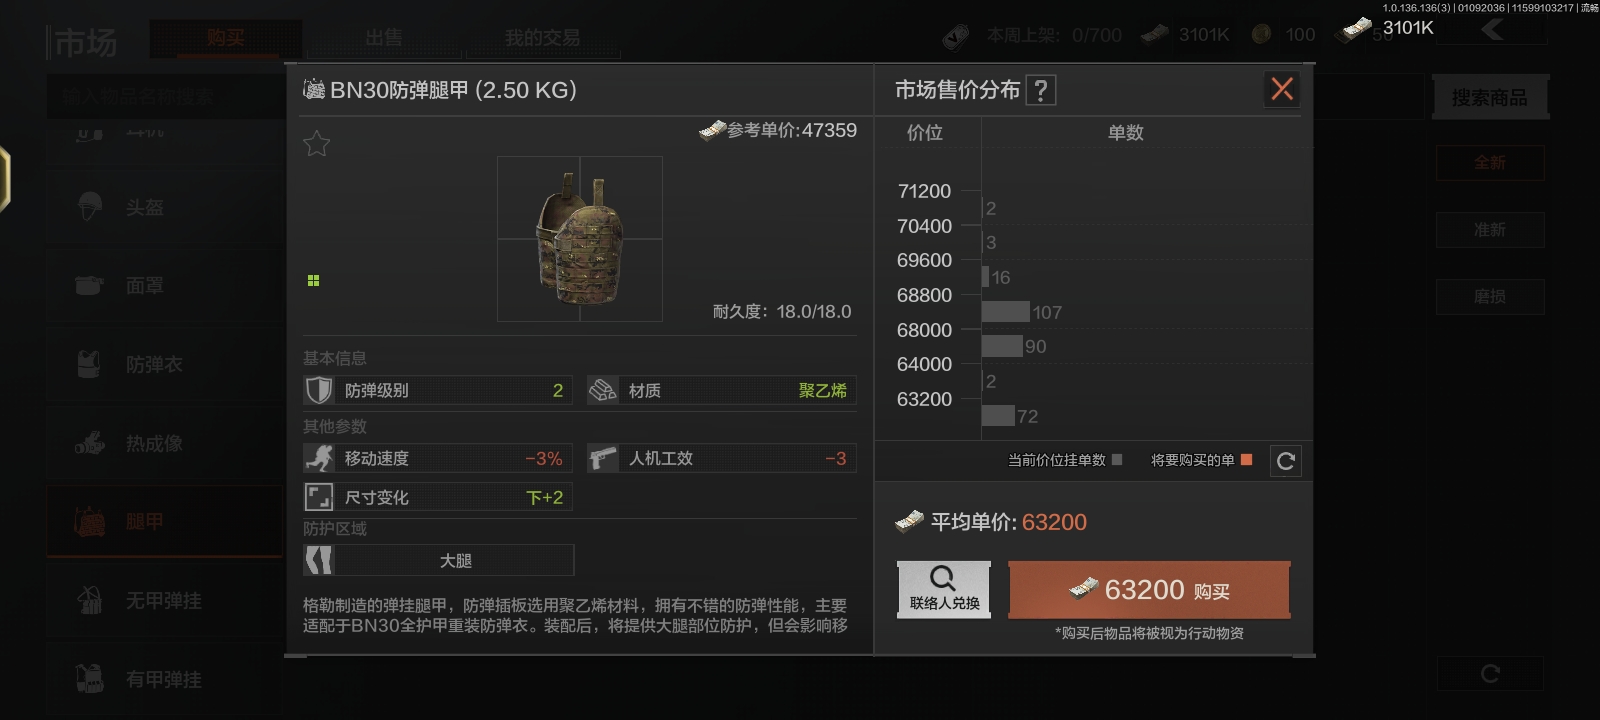Image resolution: width=1600 pixels, height=720 pixels.
Task: Refresh the price distribution chart
Action: pos(1286,461)
